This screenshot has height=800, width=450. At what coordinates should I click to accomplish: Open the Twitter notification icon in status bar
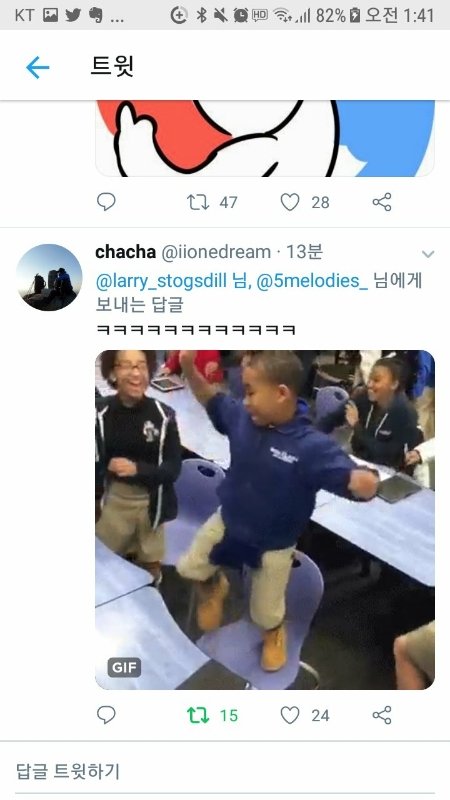coord(73,15)
